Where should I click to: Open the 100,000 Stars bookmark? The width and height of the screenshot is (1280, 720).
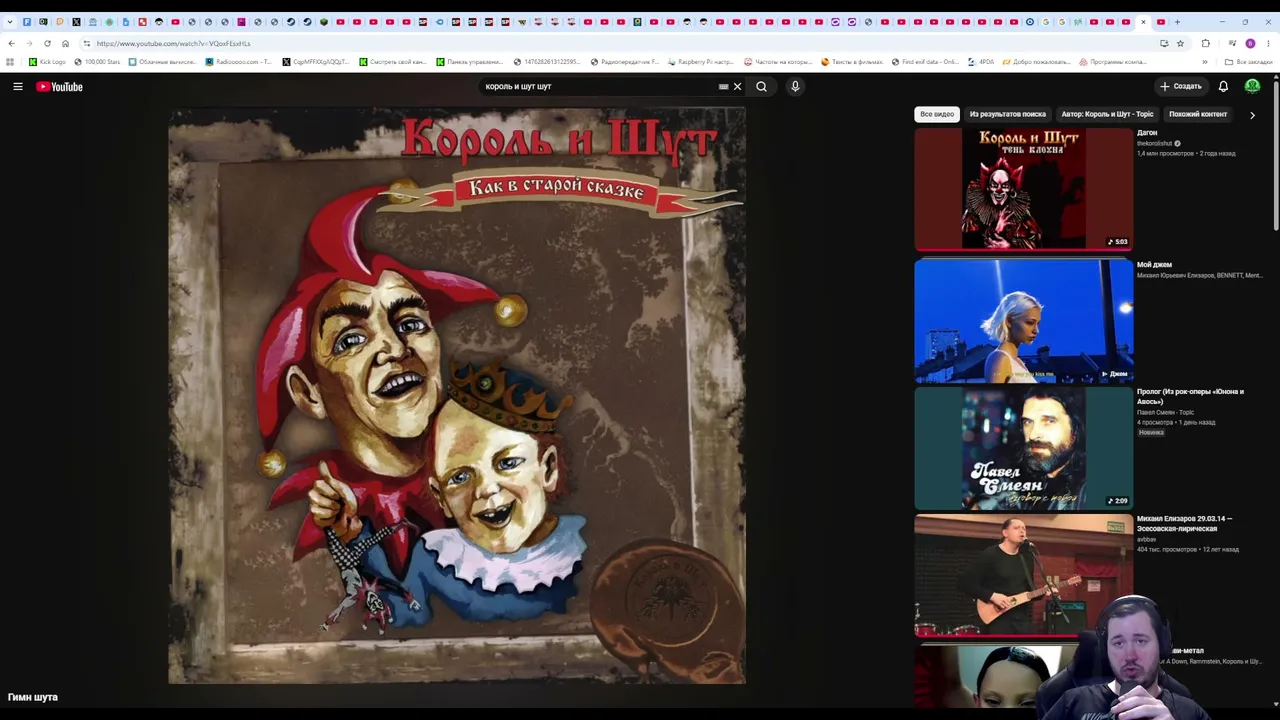(x=97, y=62)
